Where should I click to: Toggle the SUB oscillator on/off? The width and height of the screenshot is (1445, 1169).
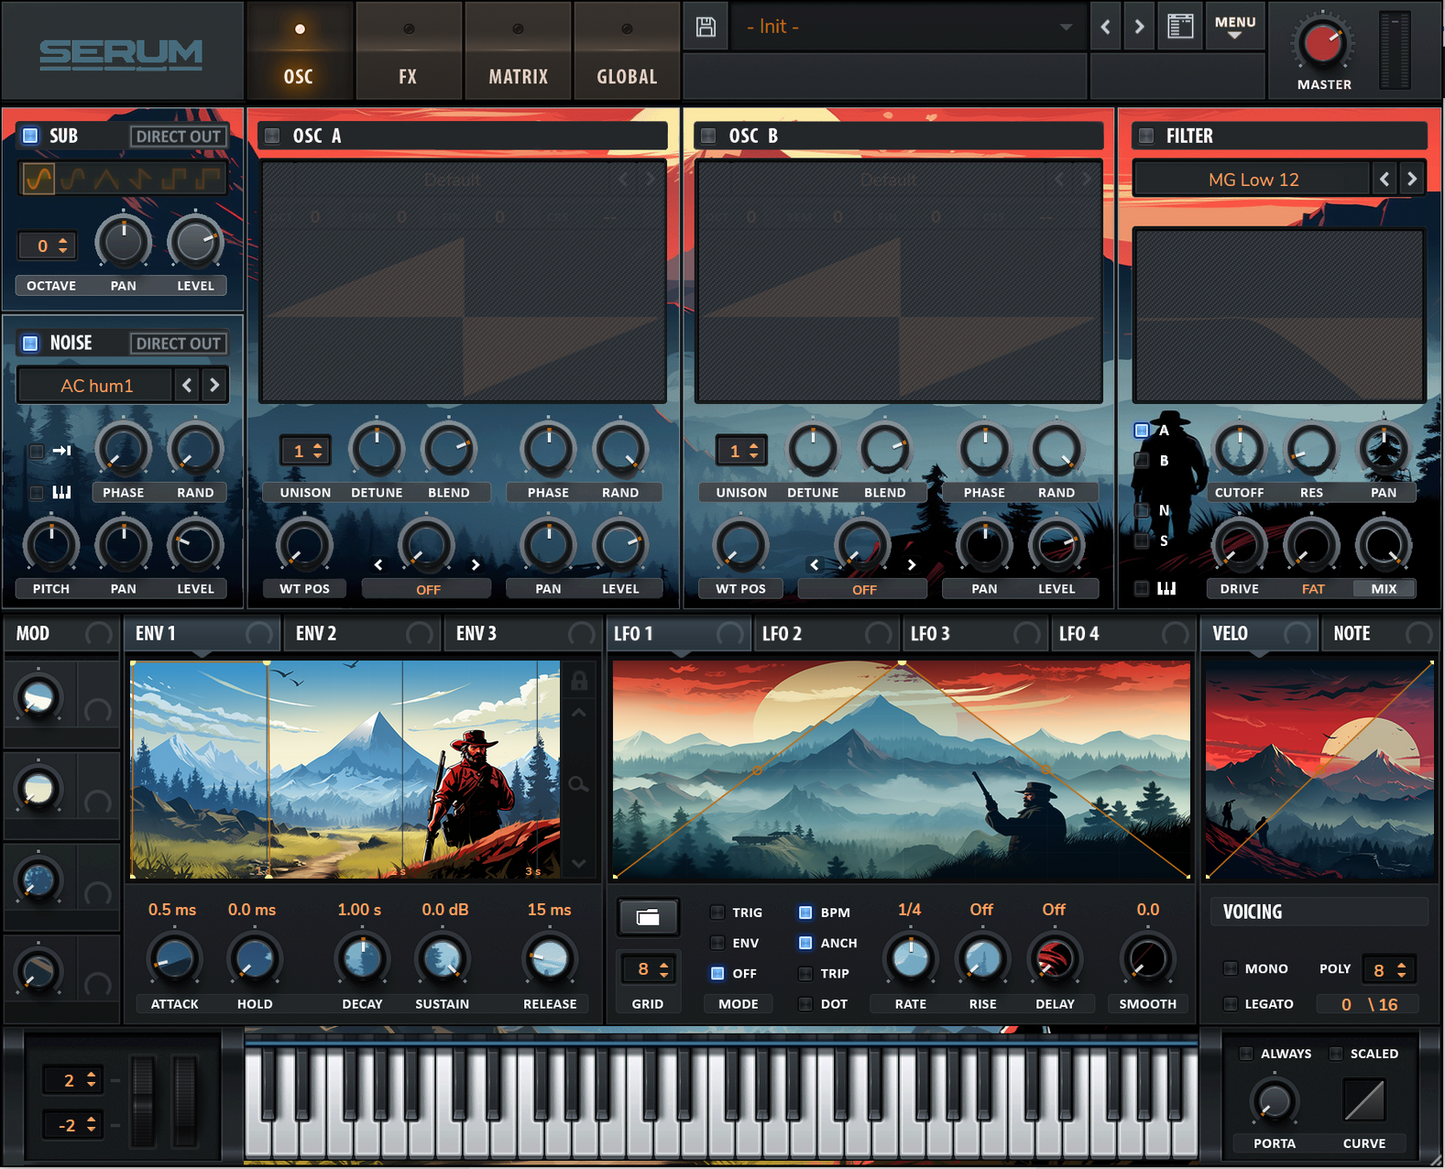(30, 135)
